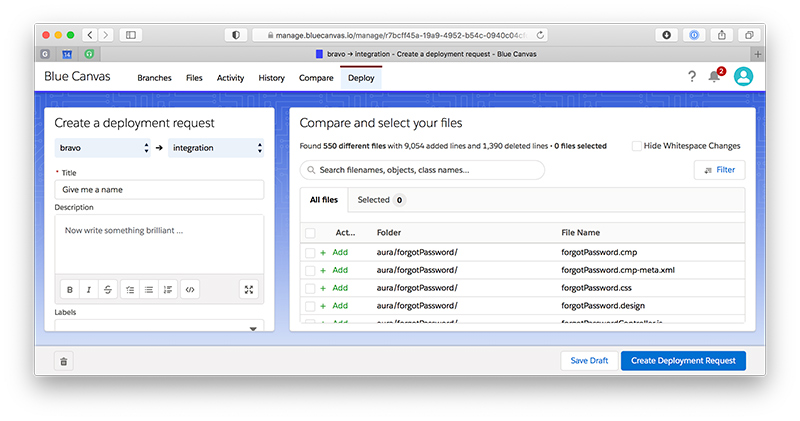Open the source branch dropdown showing bravo
Screen dimensions: 800x421
(103, 148)
